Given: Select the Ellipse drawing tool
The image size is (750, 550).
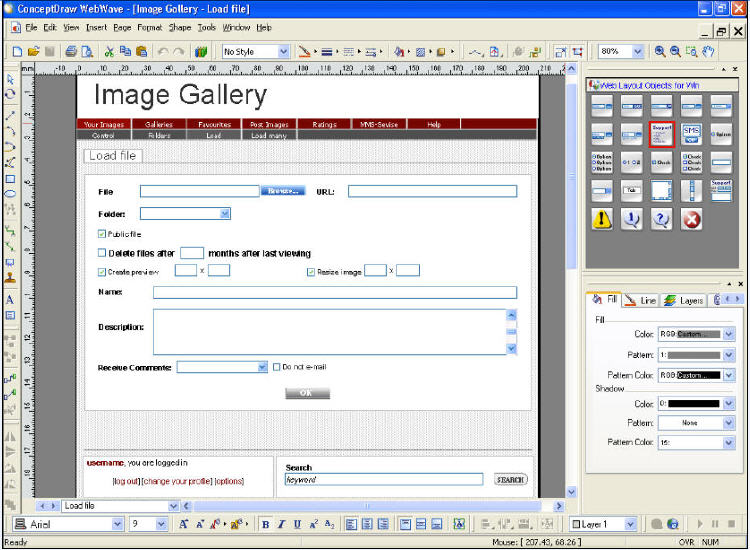Looking at the screenshot, I should 10,194.
